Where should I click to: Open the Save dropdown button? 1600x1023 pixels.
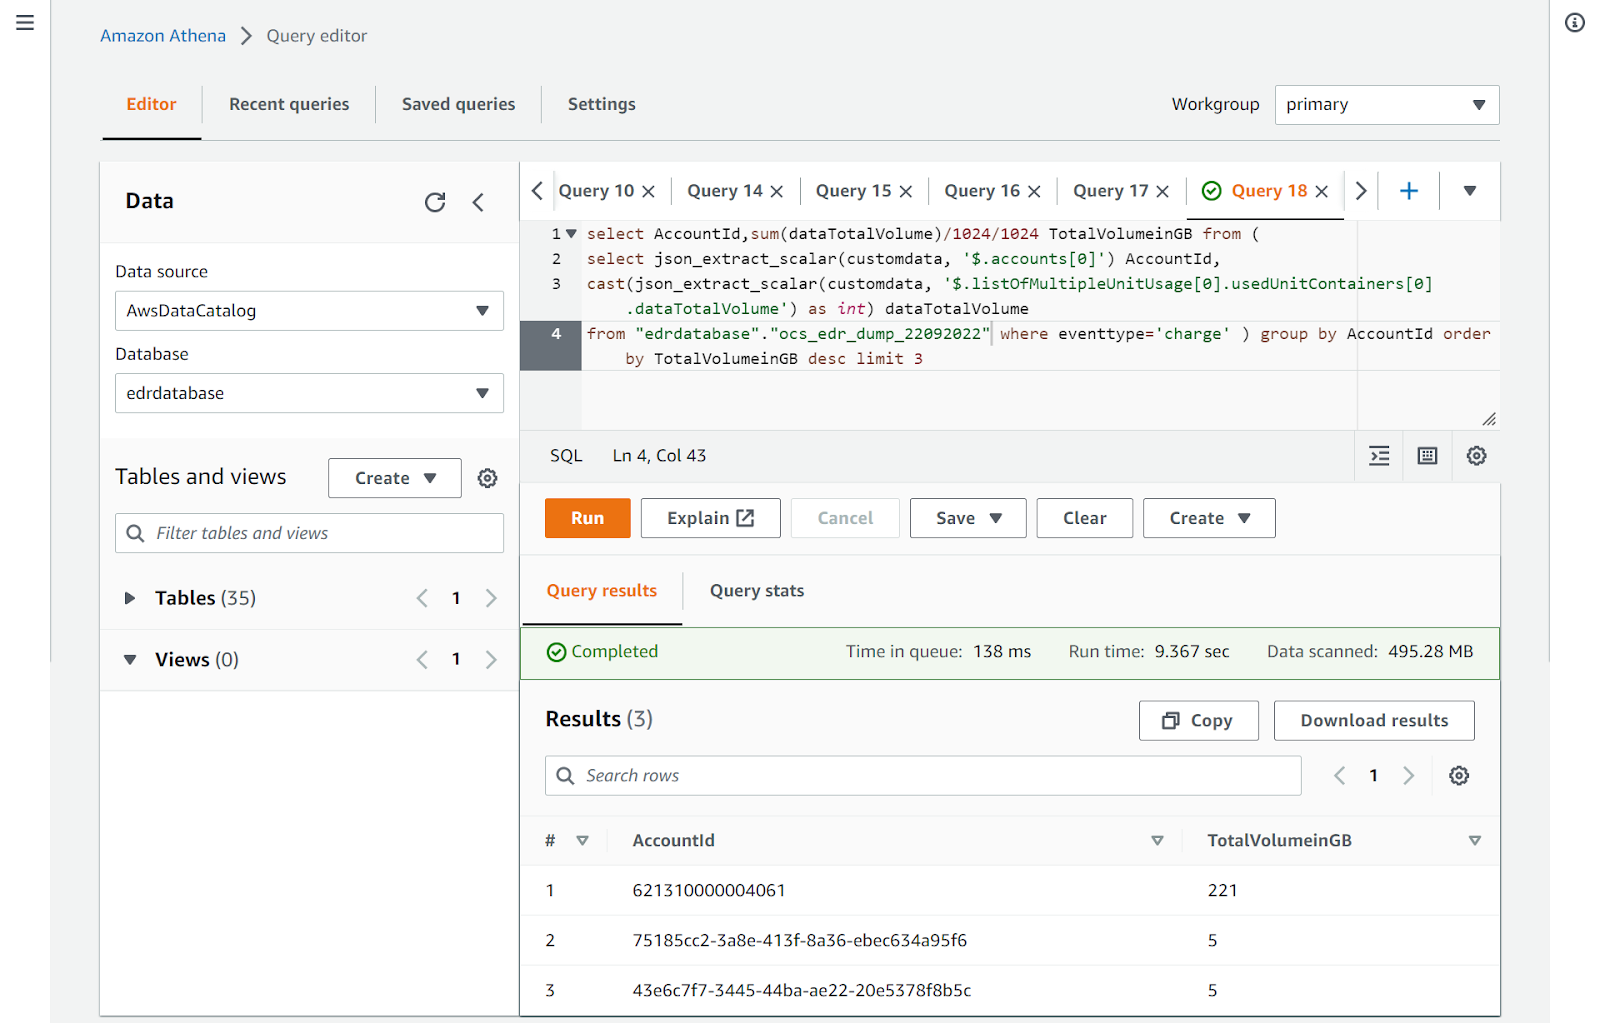click(968, 518)
